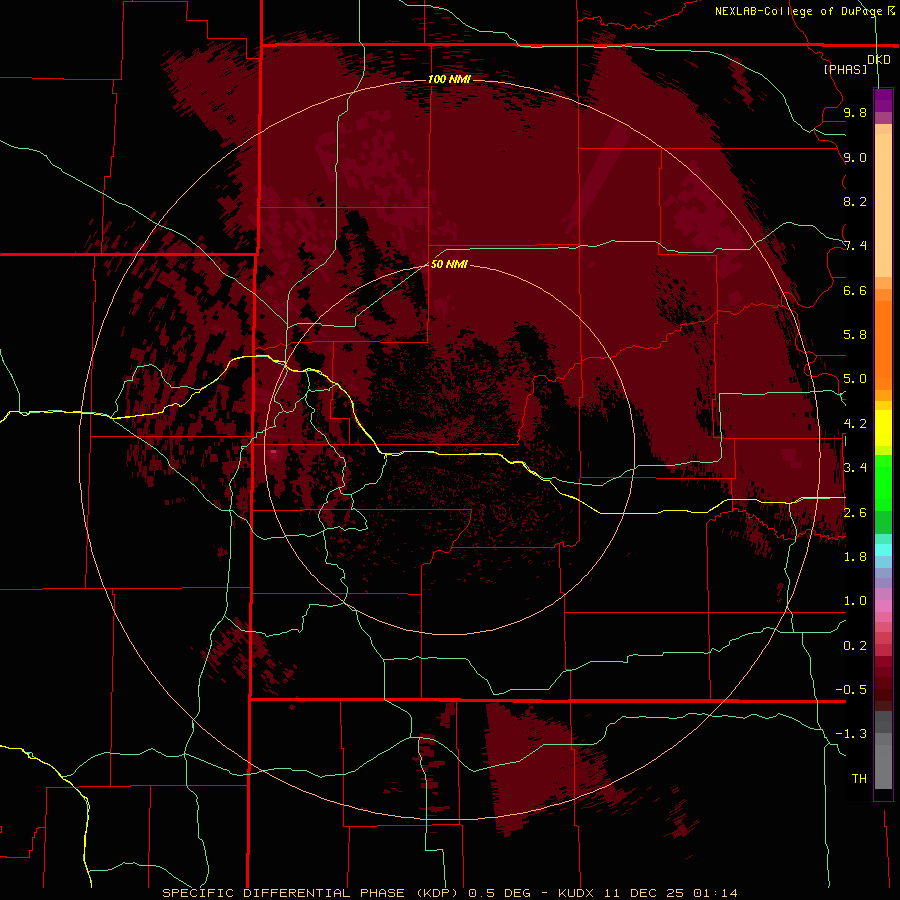Click the 3.4 scale value
Image resolution: width=900 pixels, height=900 pixels.
pyautogui.click(x=855, y=468)
